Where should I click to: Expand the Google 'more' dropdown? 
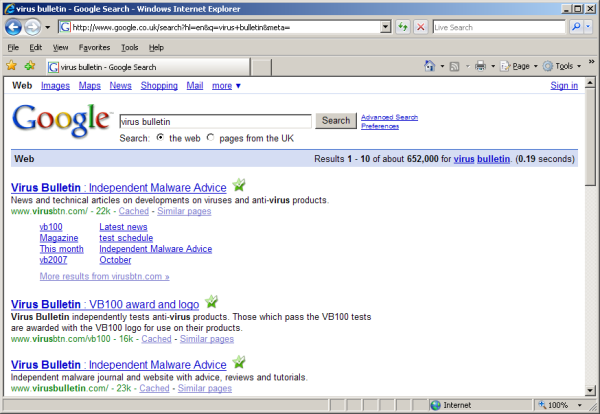tap(227, 86)
